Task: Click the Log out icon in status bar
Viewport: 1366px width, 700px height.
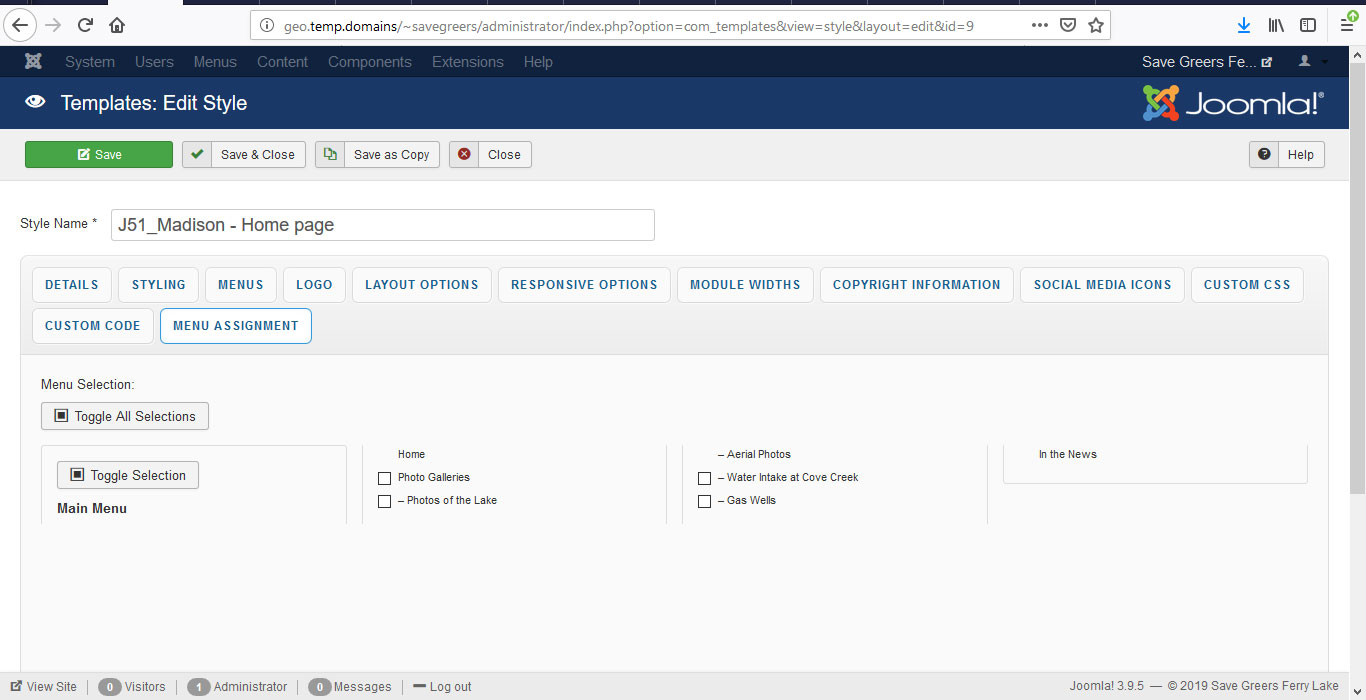Action: (419, 686)
